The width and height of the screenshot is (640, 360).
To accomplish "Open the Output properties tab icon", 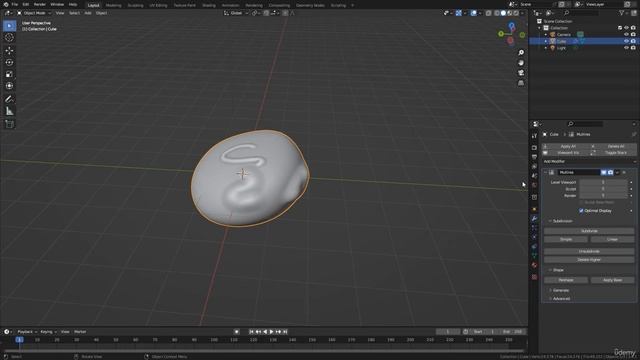I will (534, 157).
